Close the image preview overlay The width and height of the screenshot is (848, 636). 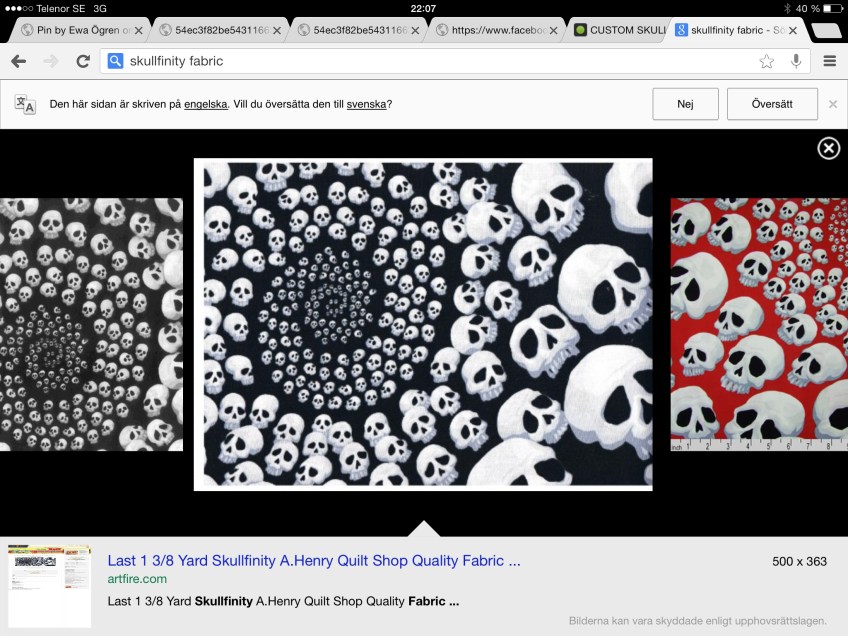[828, 149]
